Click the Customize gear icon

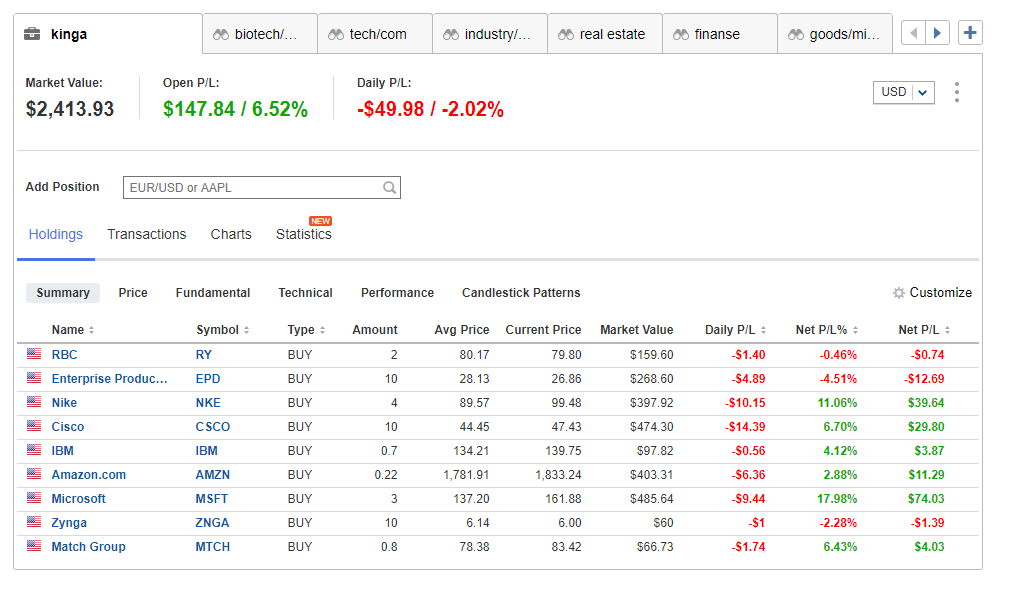click(x=899, y=293)
